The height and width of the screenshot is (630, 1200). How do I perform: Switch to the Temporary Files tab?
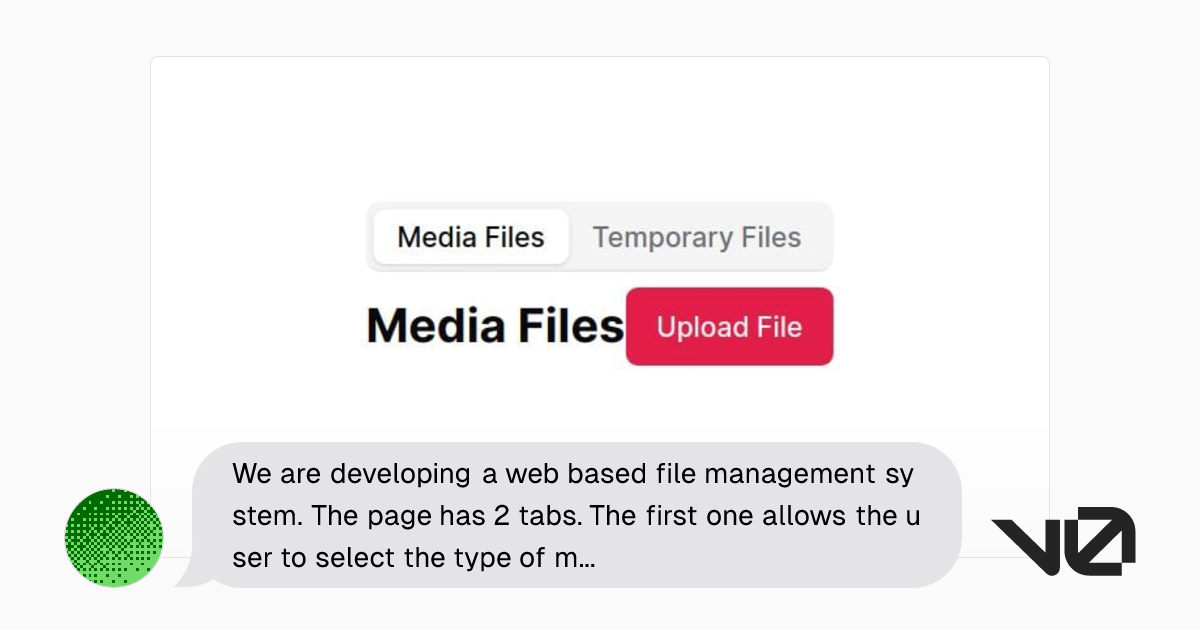click(x=697, y=237)
